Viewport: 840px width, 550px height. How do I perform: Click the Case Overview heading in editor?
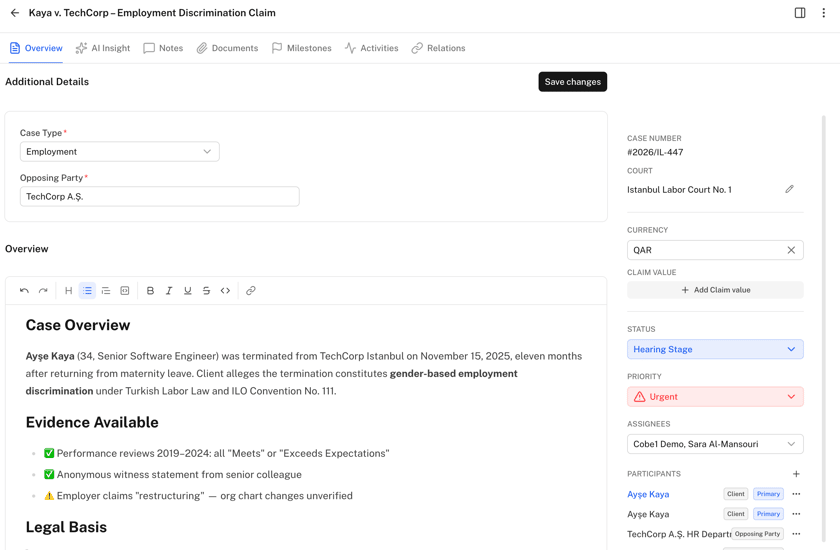coord(78,325)
